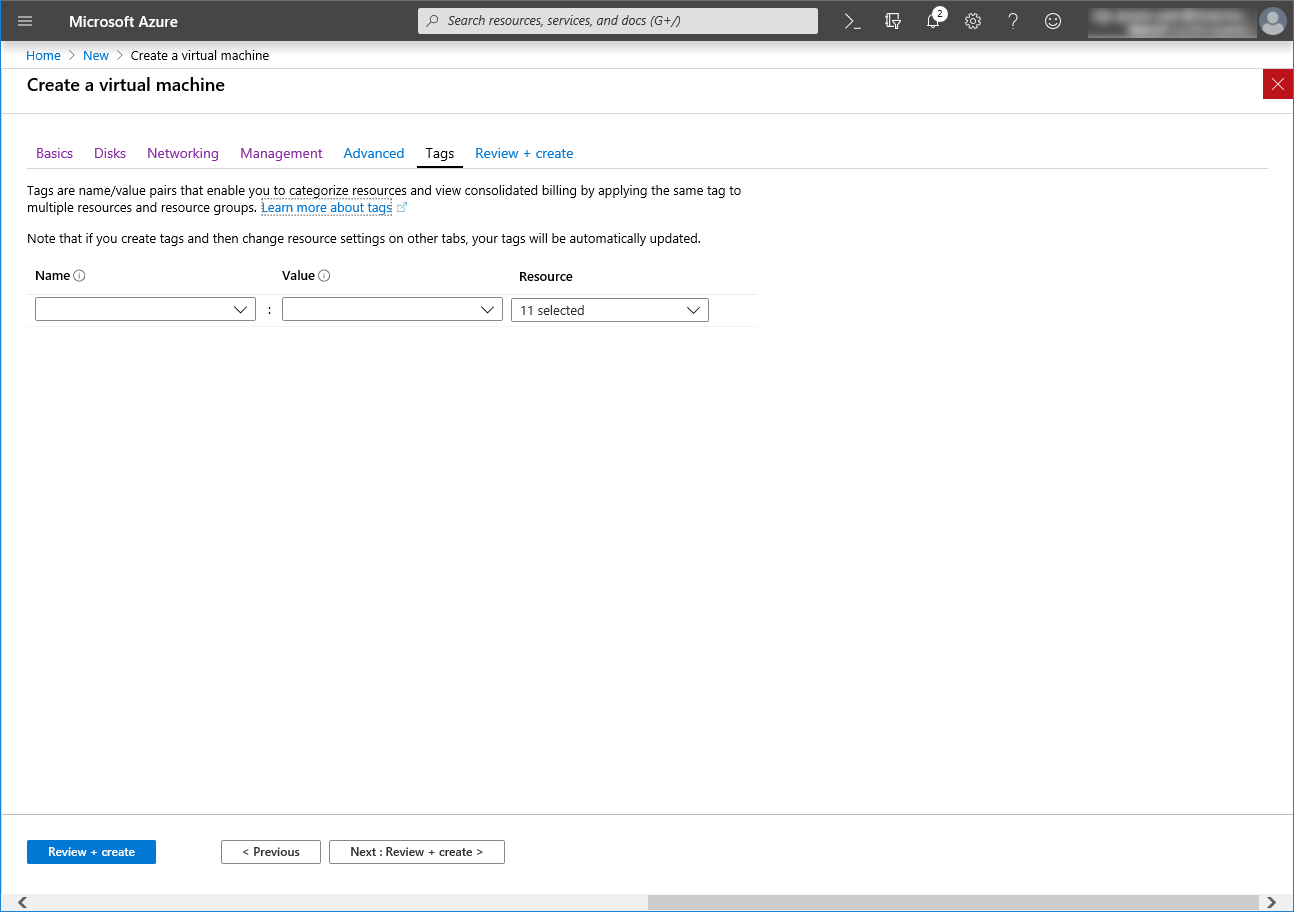Switch to the Networking tab
This screenshot has width=1294, height=912.
182,153
